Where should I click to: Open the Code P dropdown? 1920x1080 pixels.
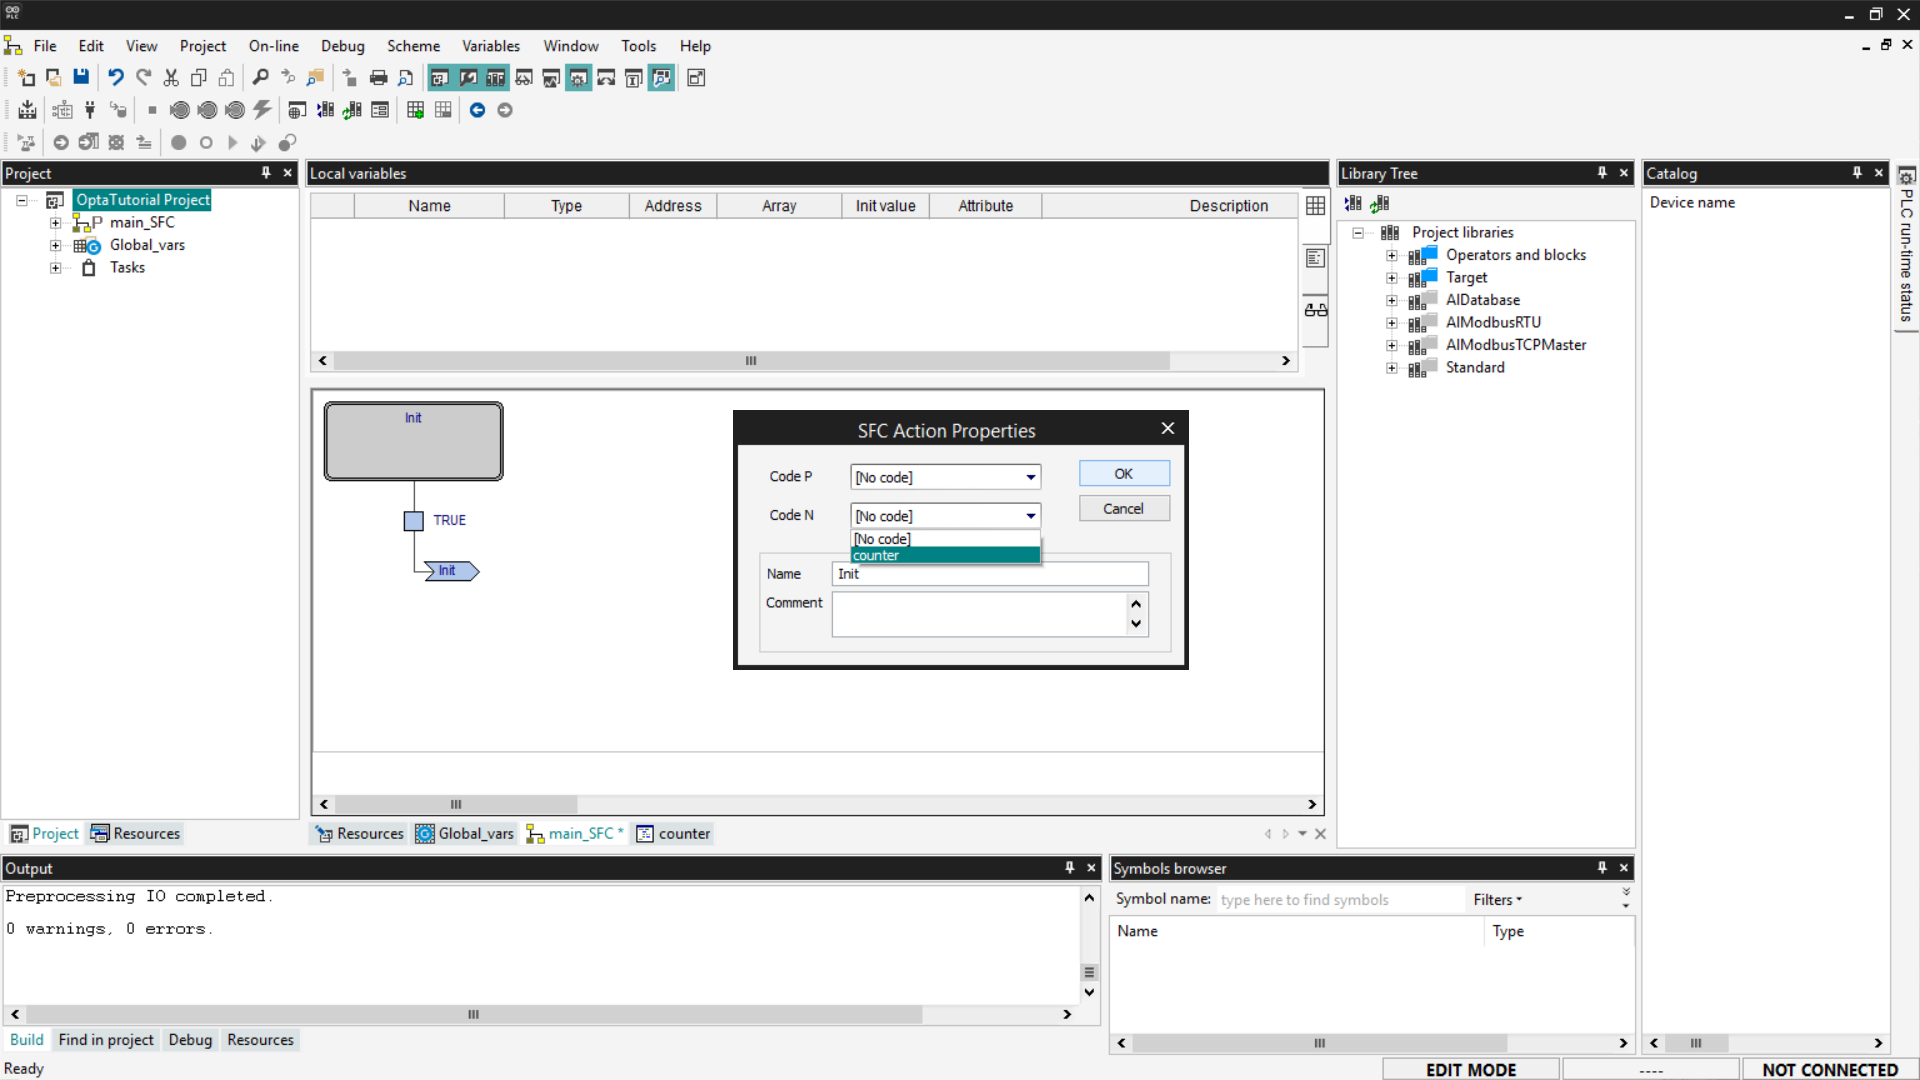[1030, 477]
